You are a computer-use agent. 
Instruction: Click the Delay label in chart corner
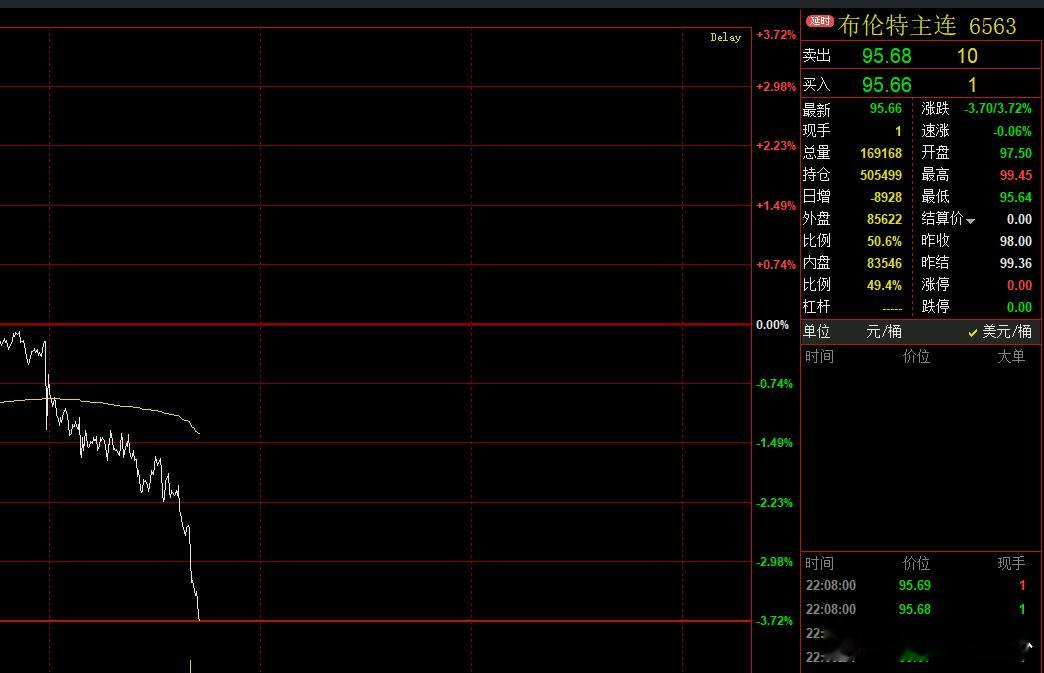coord(725,37)
